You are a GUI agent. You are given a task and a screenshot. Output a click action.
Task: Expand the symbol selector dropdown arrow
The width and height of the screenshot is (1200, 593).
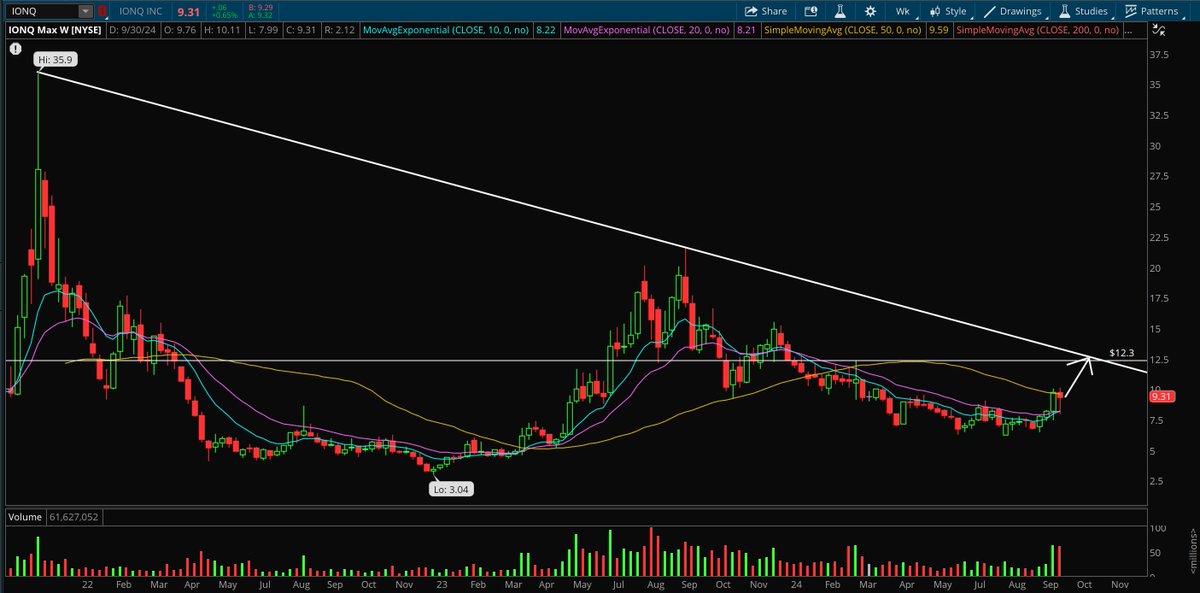(x=85, y=11)
